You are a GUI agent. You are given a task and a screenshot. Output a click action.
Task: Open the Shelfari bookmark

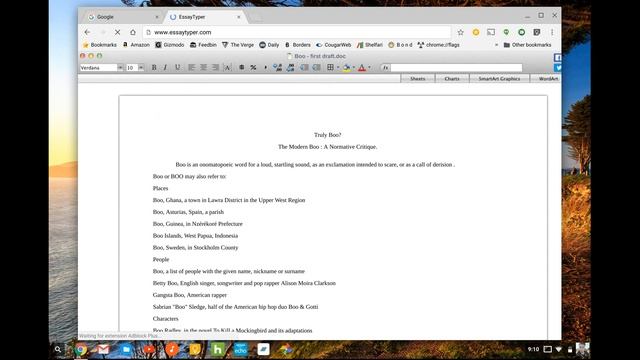(370, 45)
